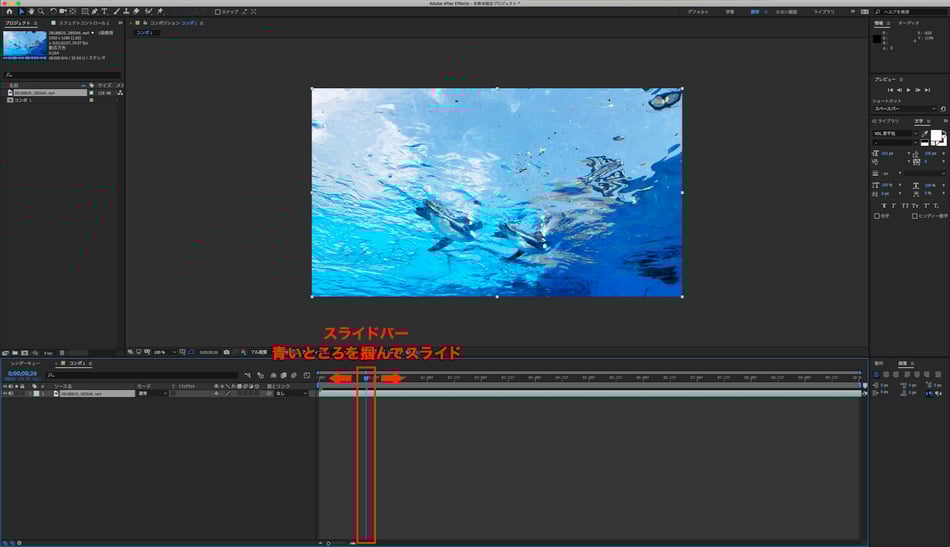Select the Hand tool
Screen dimensions: 950x547
[x=29, y=11]
